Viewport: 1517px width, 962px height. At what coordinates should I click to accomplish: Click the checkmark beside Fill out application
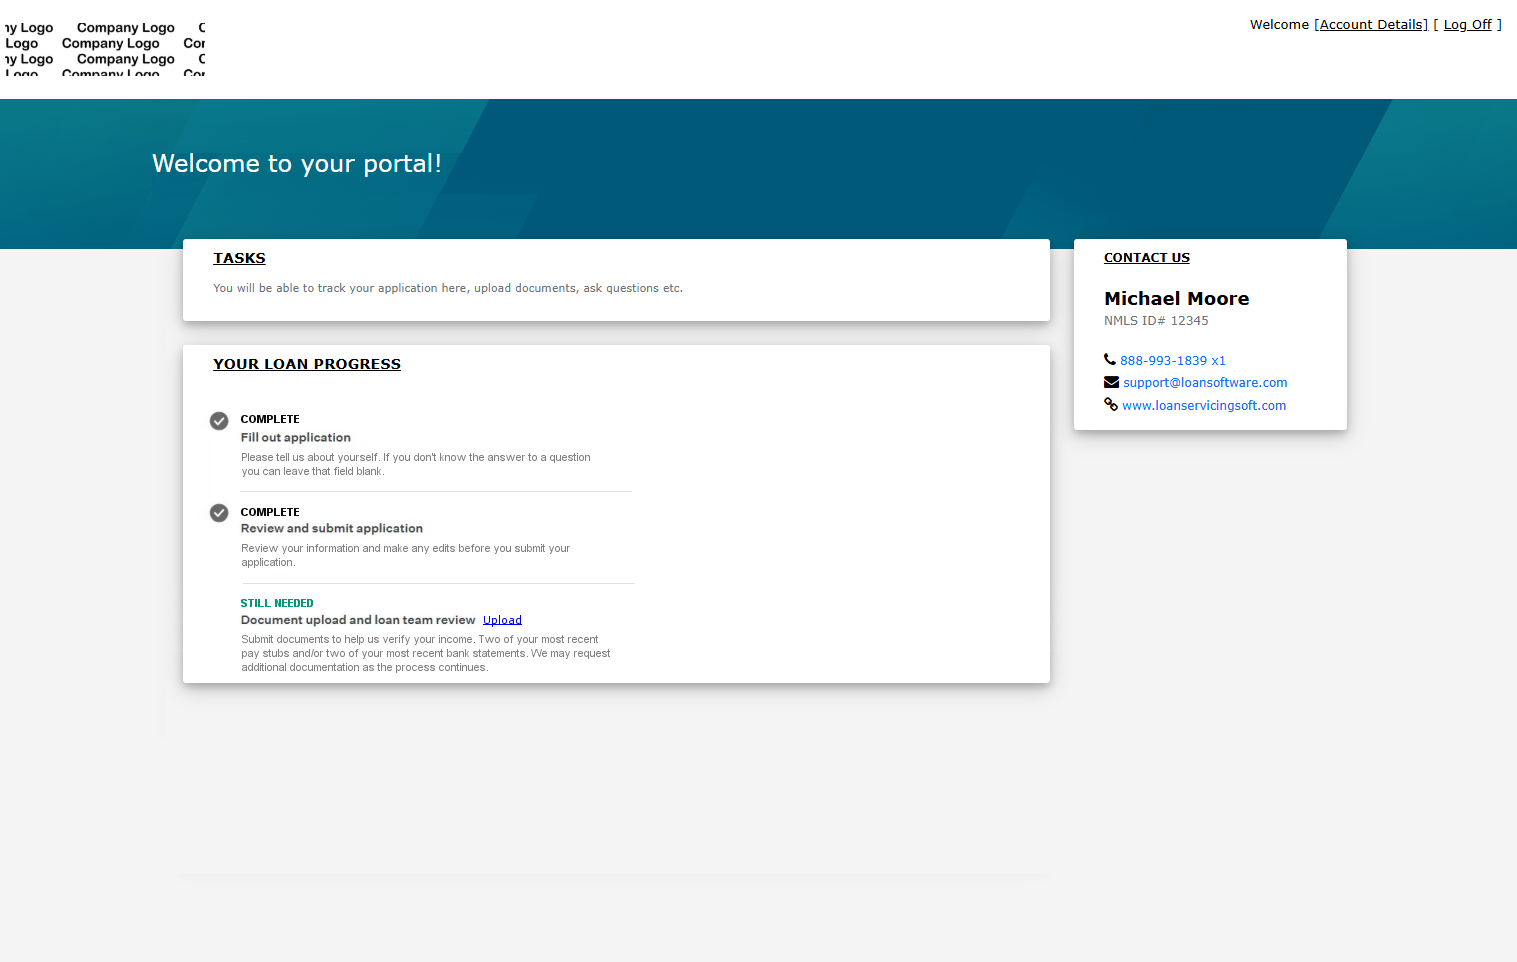click(x=219, y=420)
